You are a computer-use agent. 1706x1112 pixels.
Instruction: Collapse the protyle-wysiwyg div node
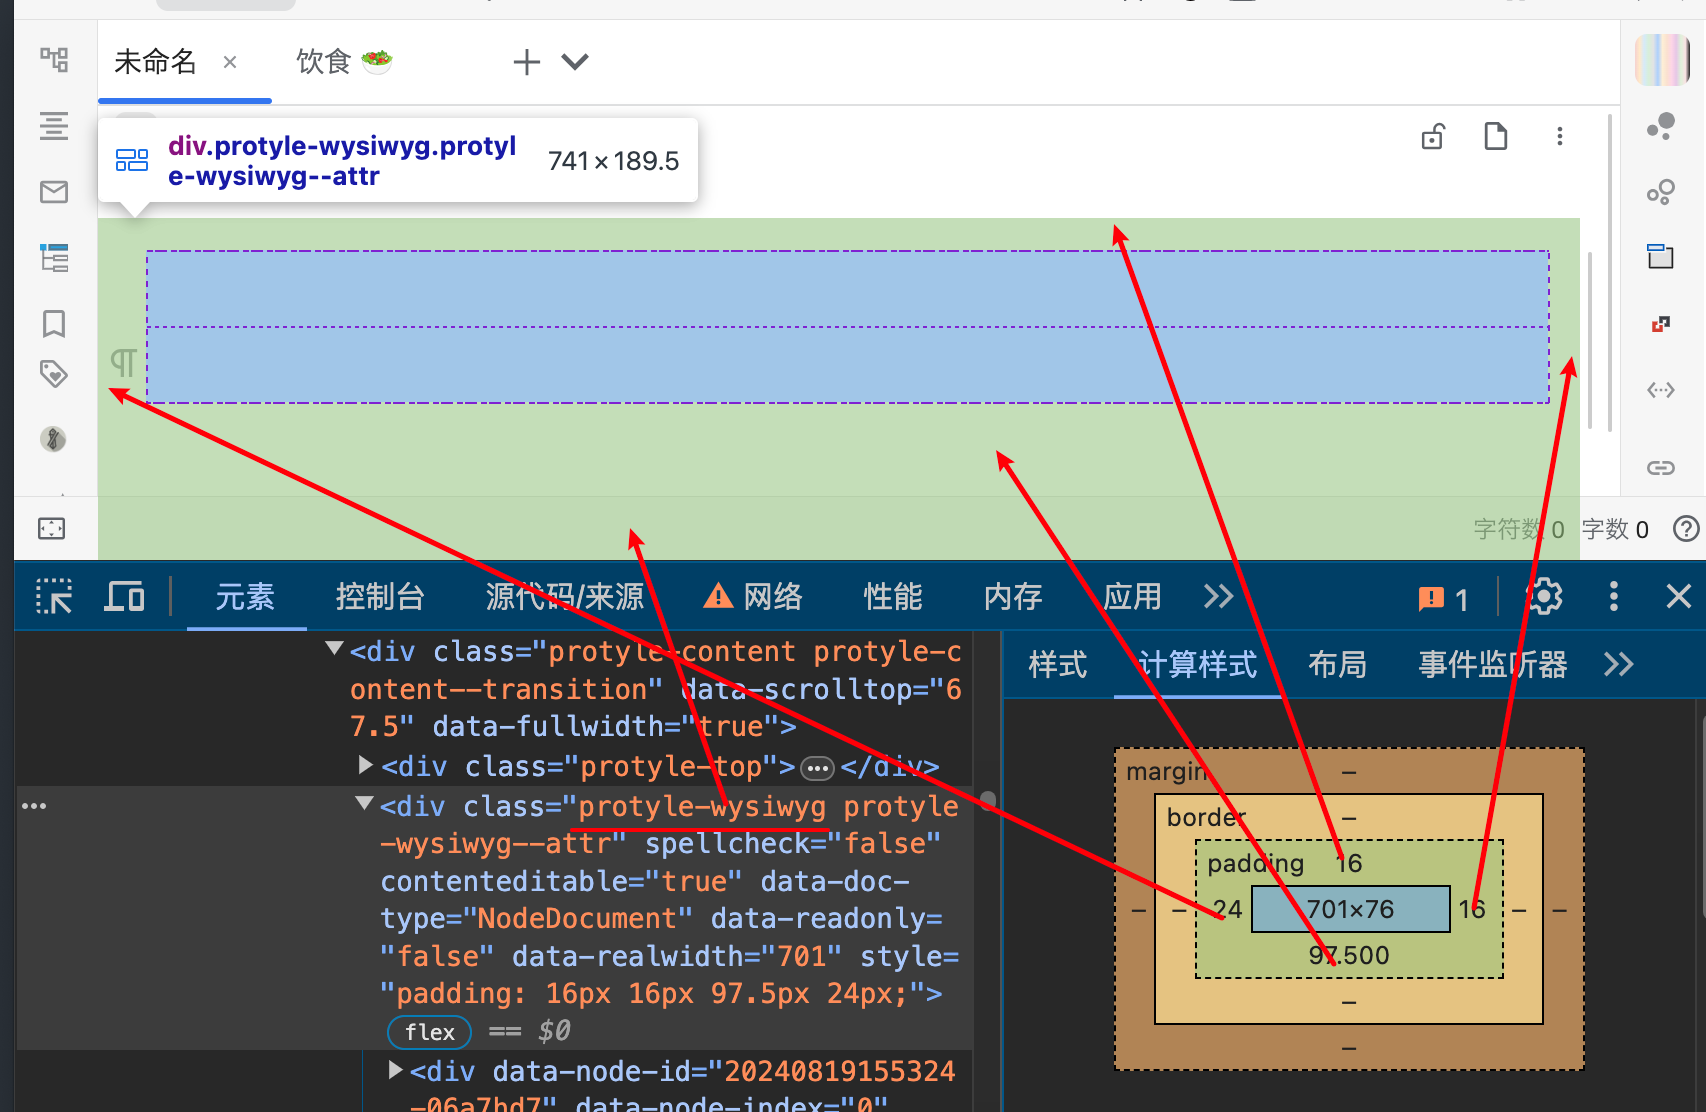coord(365,805)
